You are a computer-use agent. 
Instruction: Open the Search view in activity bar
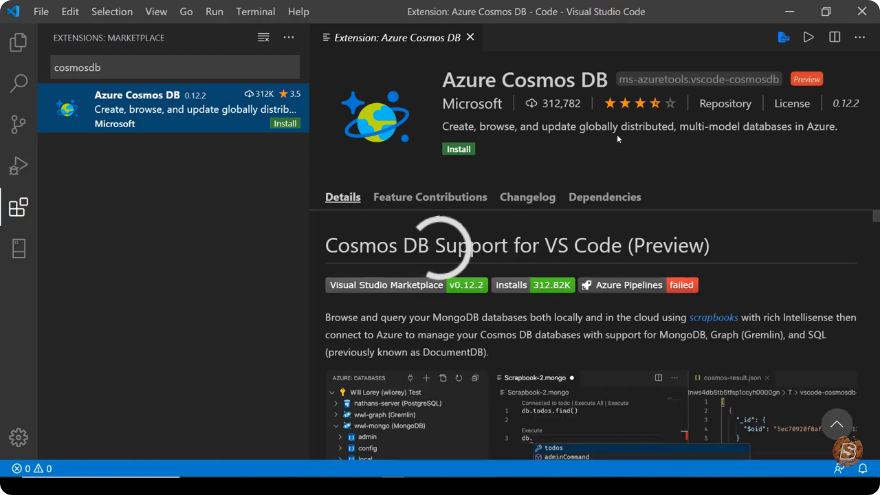tap(18, 83)
